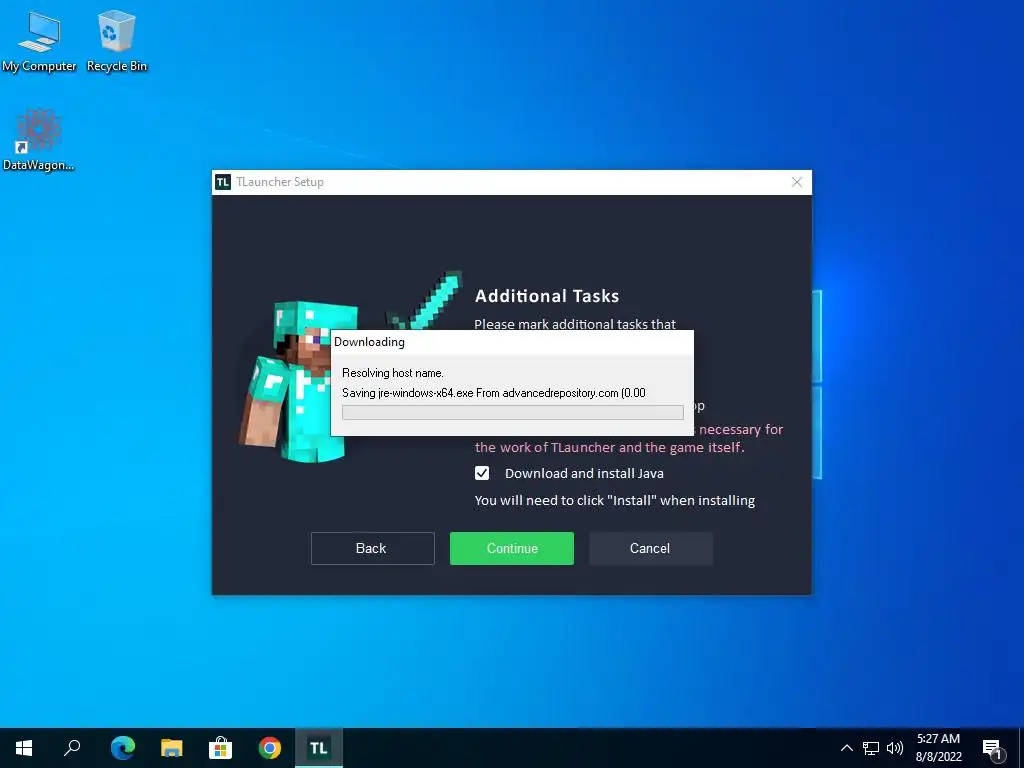The width and height of the screenshot is (1024, 768).
Task: Go Back in TLauncher Setup
Action: point(372,548)
